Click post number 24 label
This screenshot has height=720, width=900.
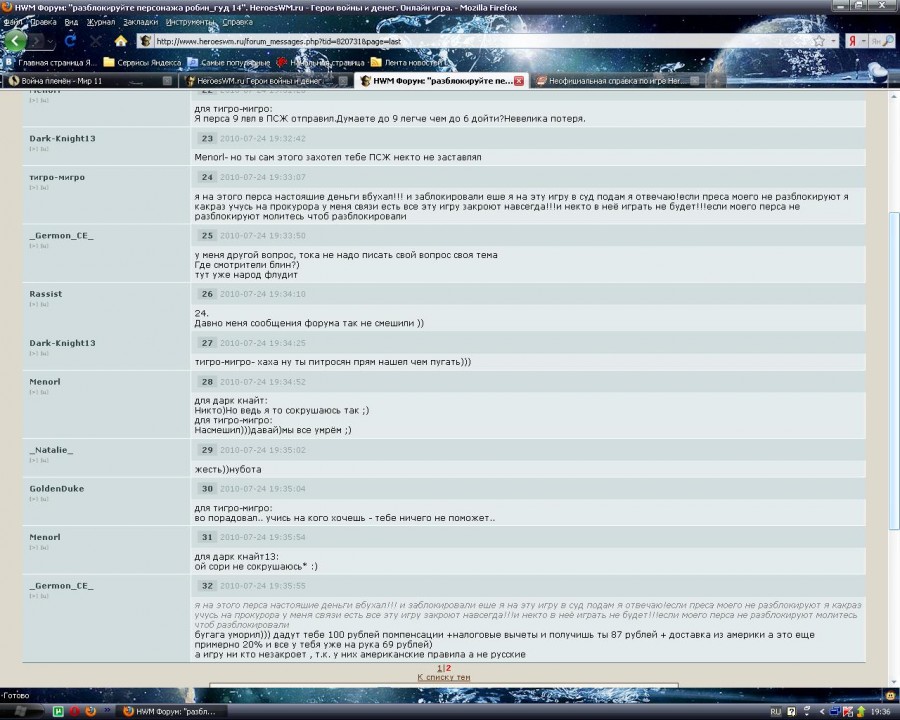pos(207,177)
